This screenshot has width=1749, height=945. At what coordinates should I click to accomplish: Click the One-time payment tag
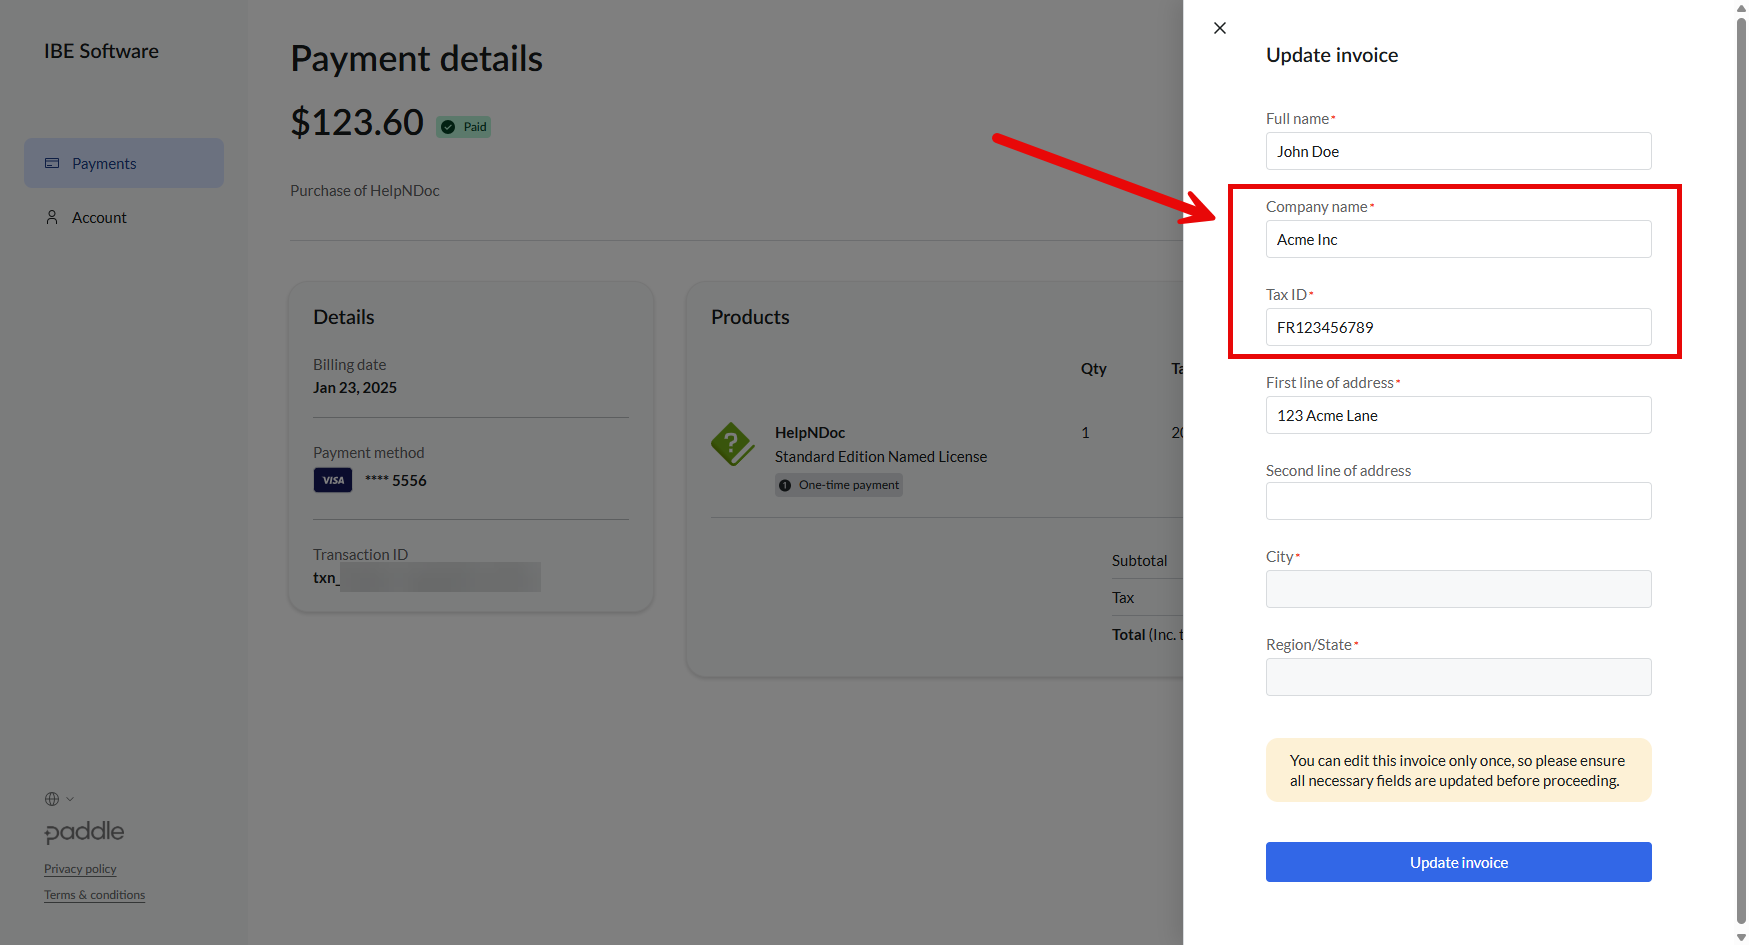click(x=839, y=485)
